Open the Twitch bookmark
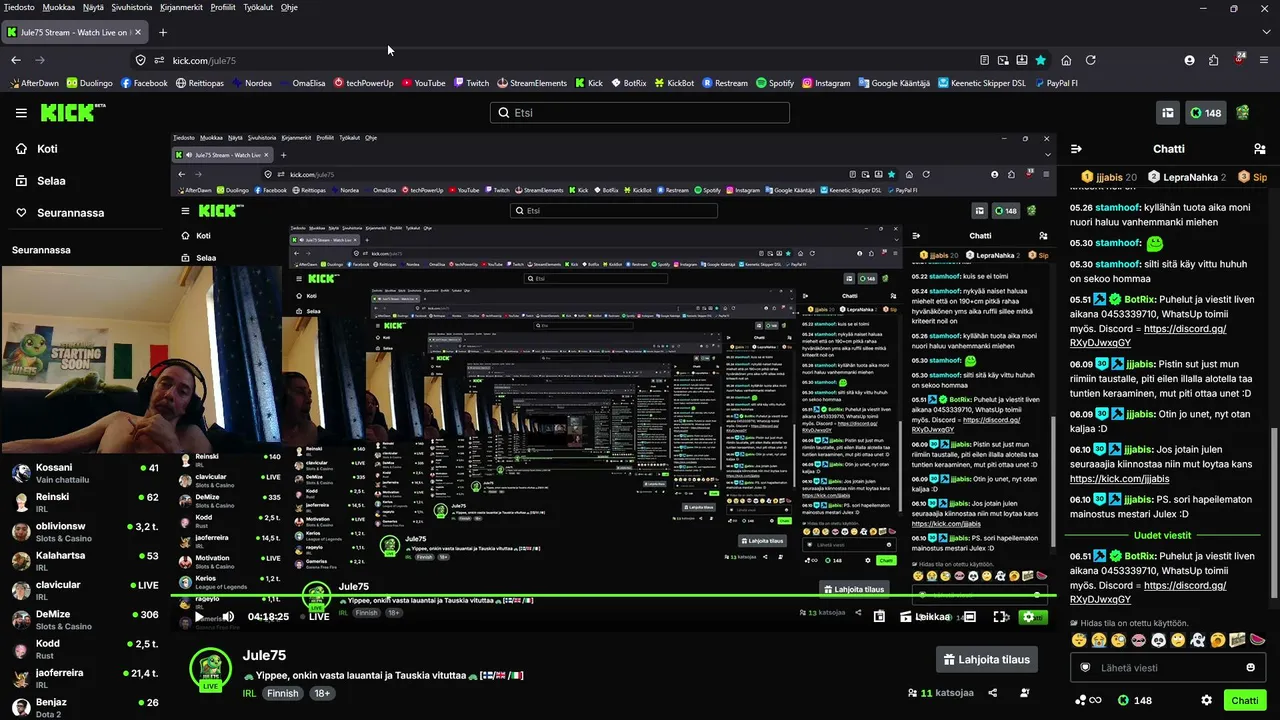The height and width of the screenshot is (720, 1280). pos(471,83)
